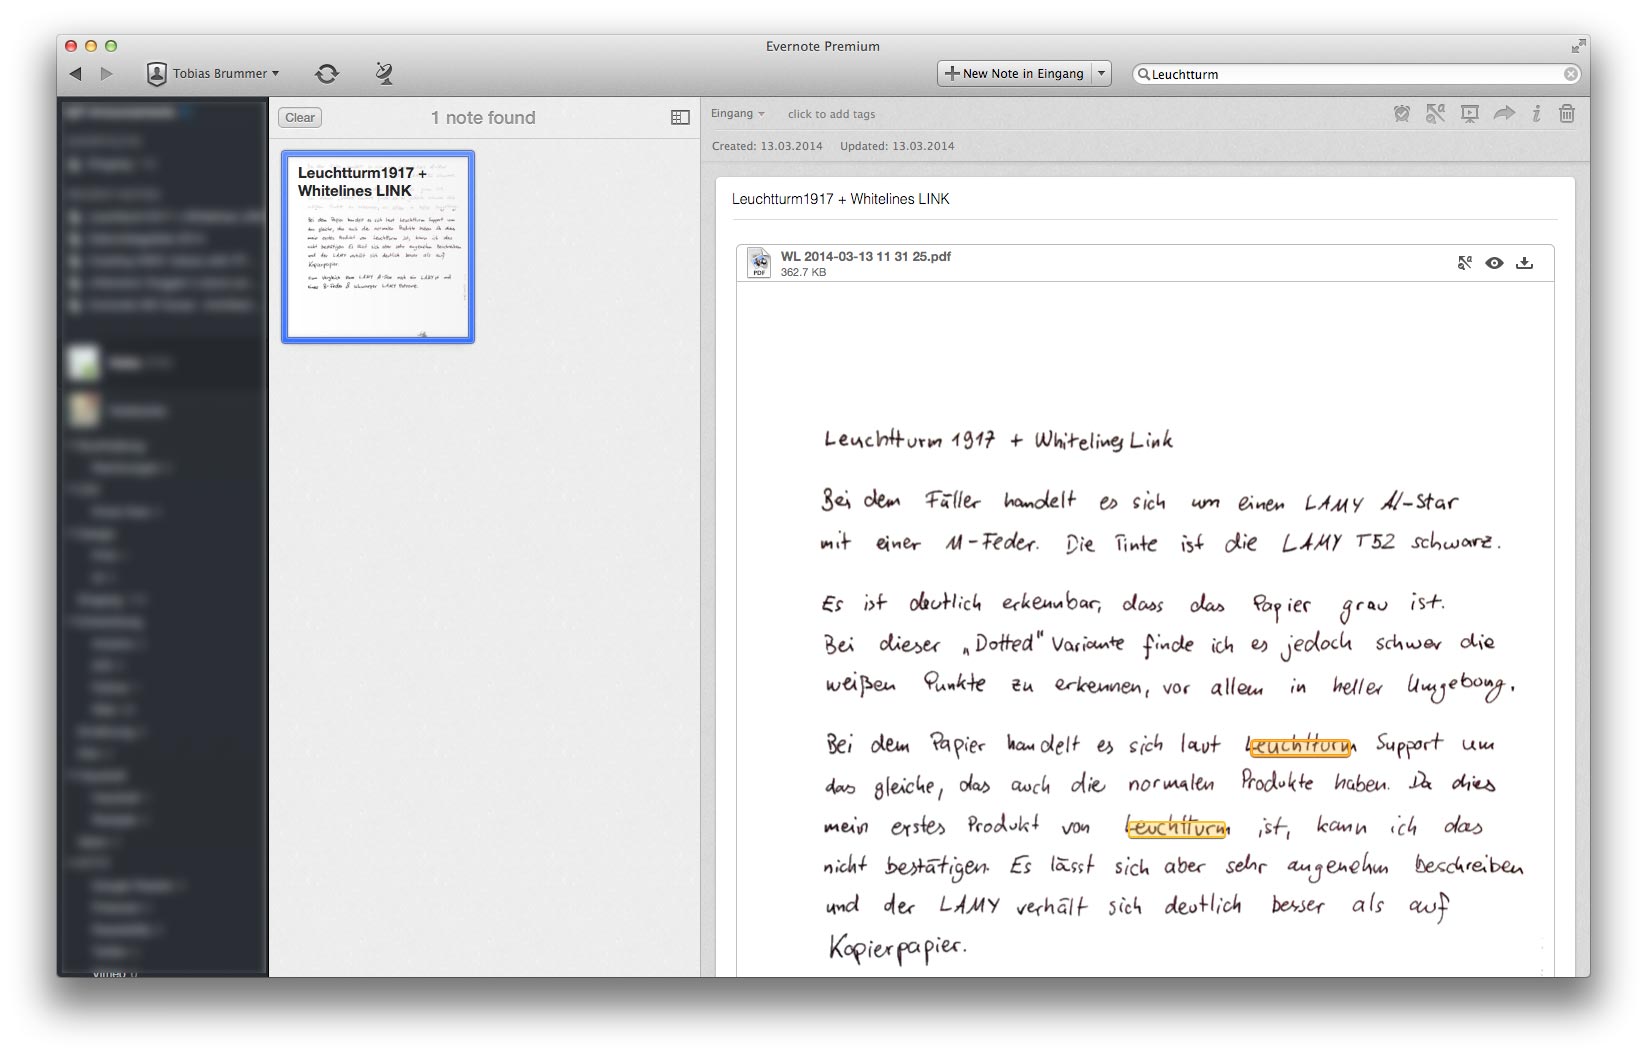Click the attachment name WL 2014-03-13 11 31 25.pdf
This screenshot has height=1056, width=1647.
866,256
